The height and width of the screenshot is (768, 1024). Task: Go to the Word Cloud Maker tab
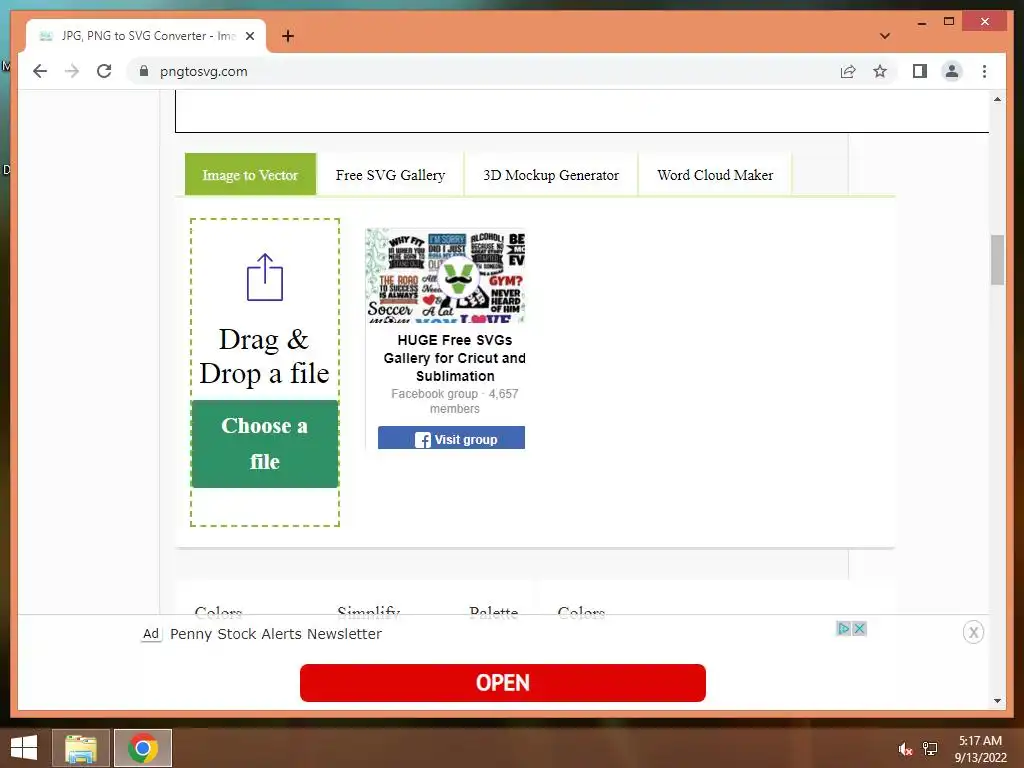pyautogui.click(x=715, y=174)
